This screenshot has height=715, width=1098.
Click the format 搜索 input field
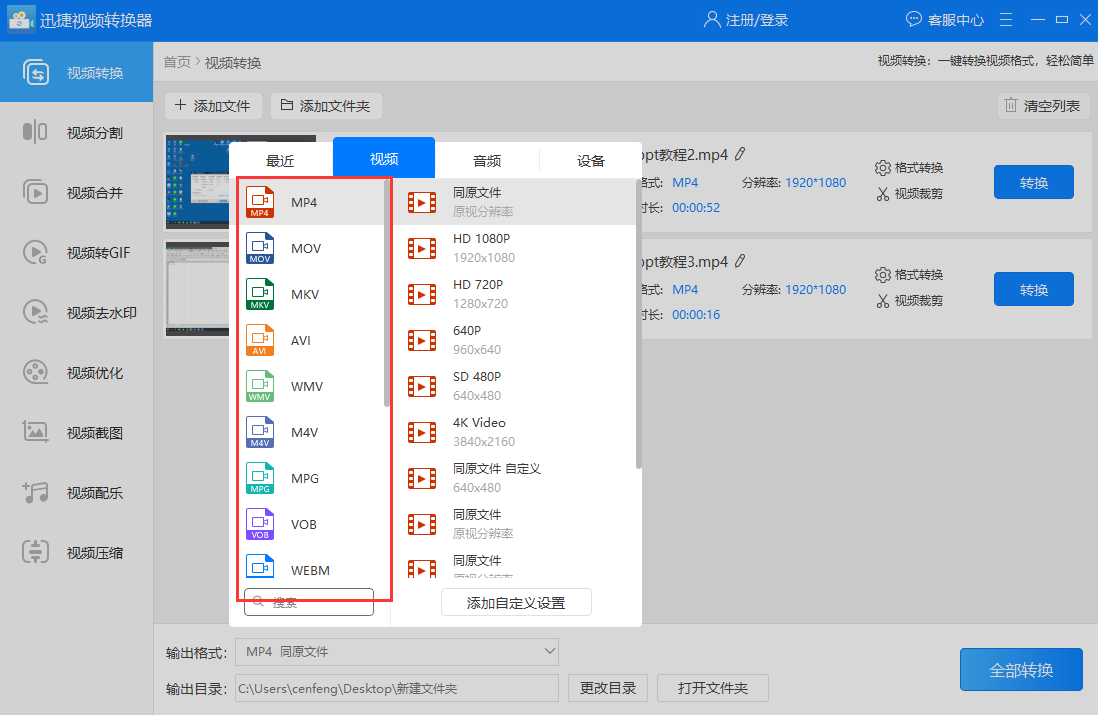click(x=309, y=602)
